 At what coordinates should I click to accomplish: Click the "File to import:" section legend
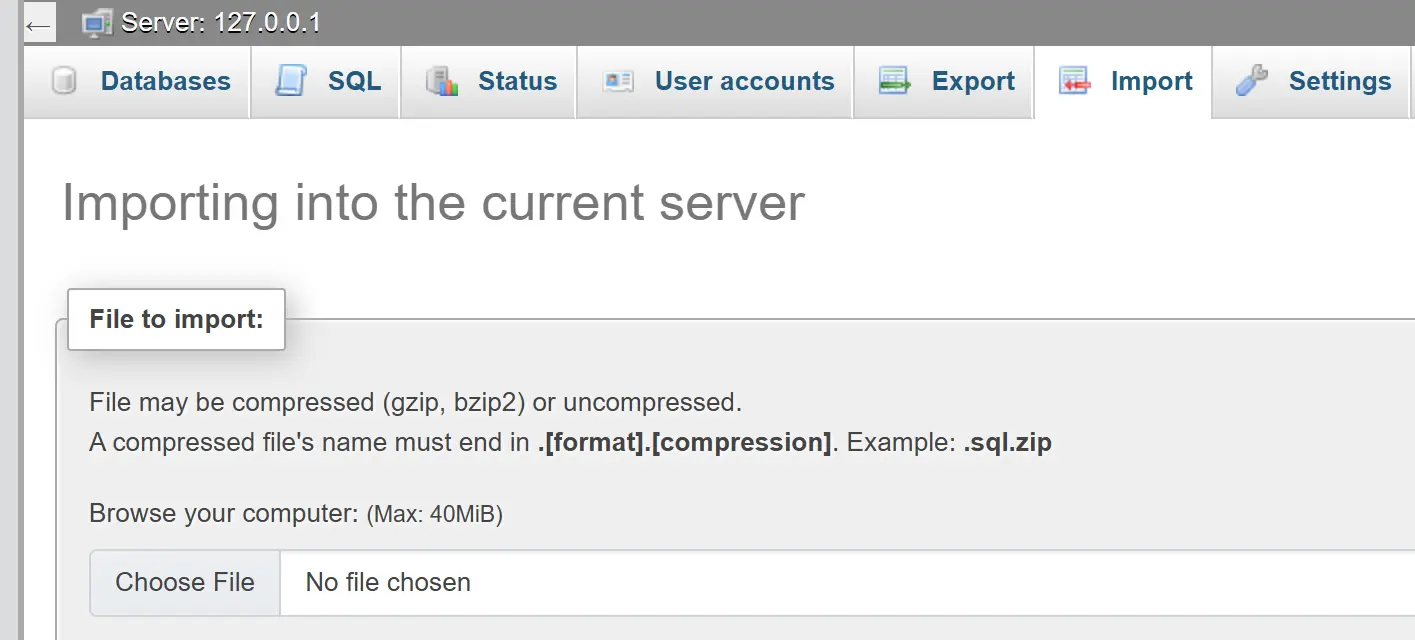point(176,319)
